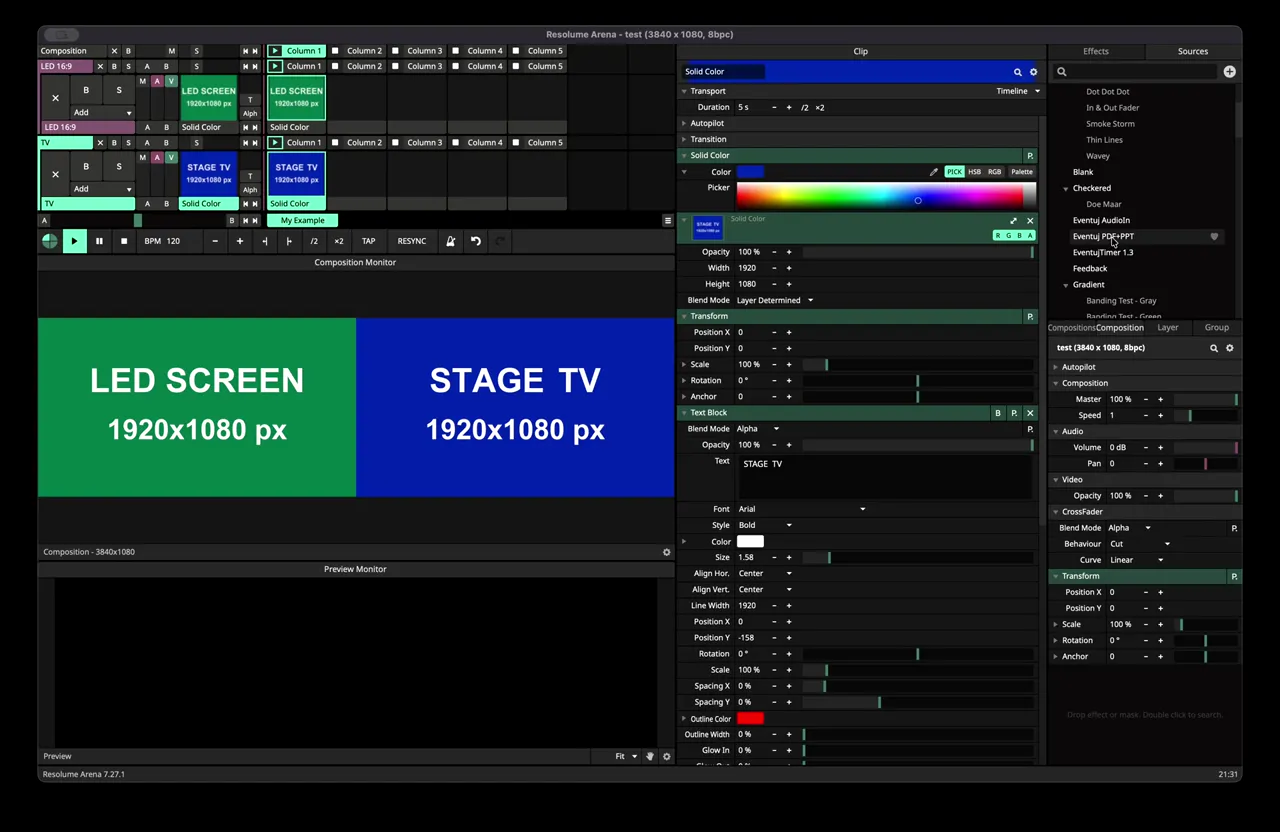Toggle the metronome icon
Screen dimensions: 1280x832
pyautogui.click(x=451, y=241)
